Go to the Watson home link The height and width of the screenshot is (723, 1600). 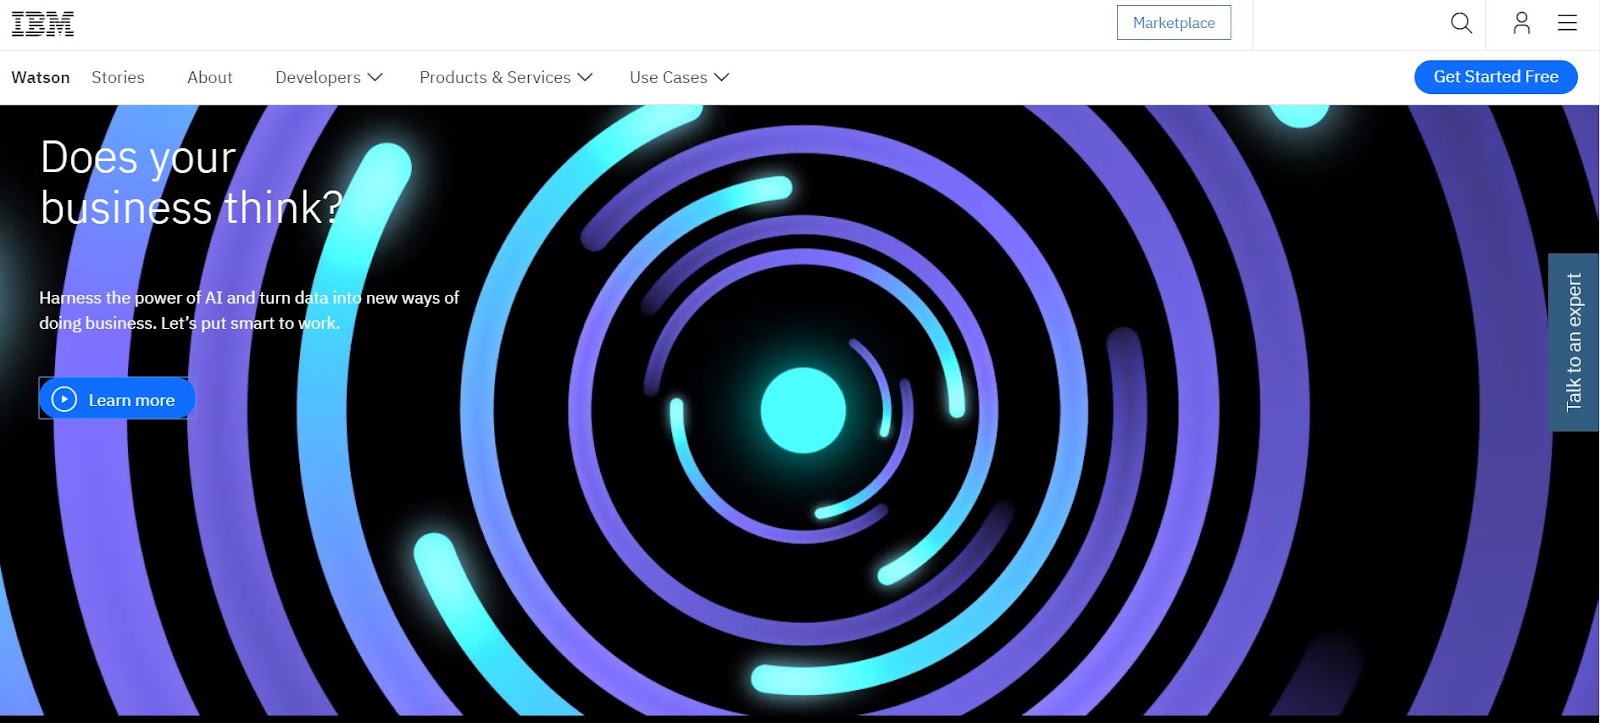41,77
